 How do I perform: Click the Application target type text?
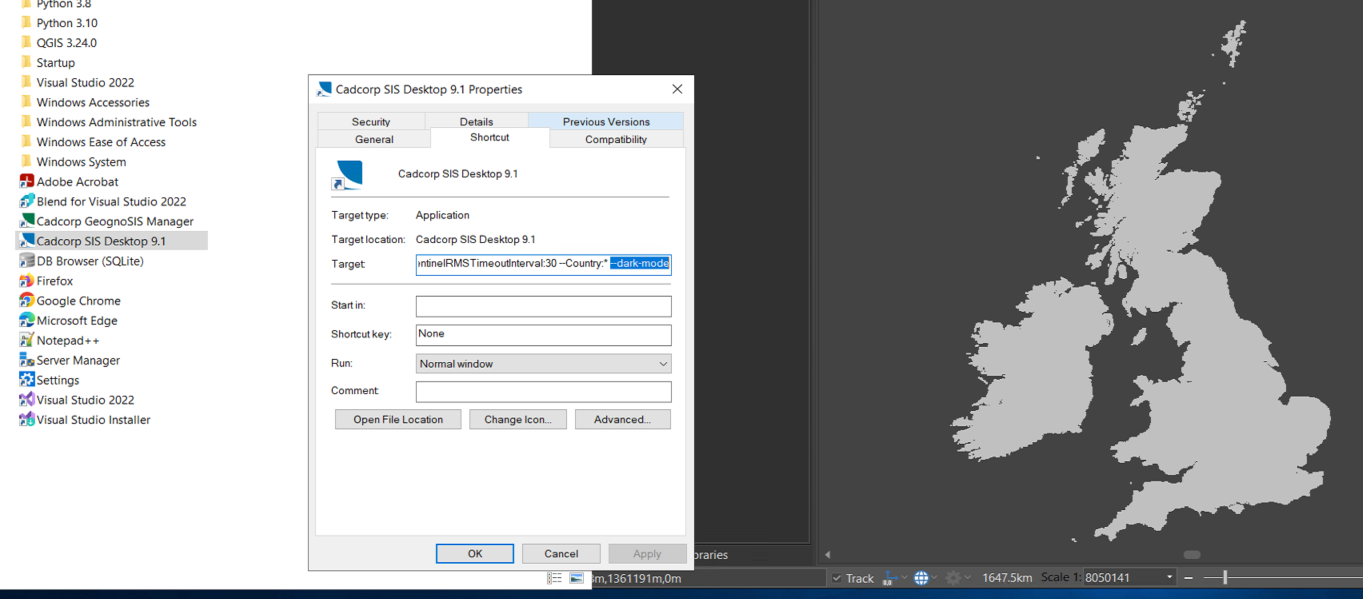click(442, 215)
